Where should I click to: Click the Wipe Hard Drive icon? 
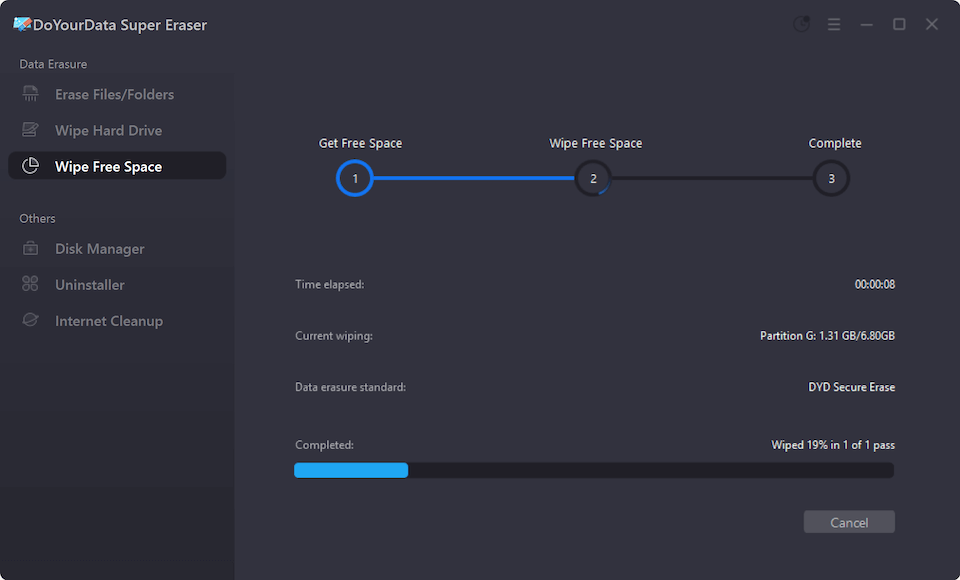31,130
